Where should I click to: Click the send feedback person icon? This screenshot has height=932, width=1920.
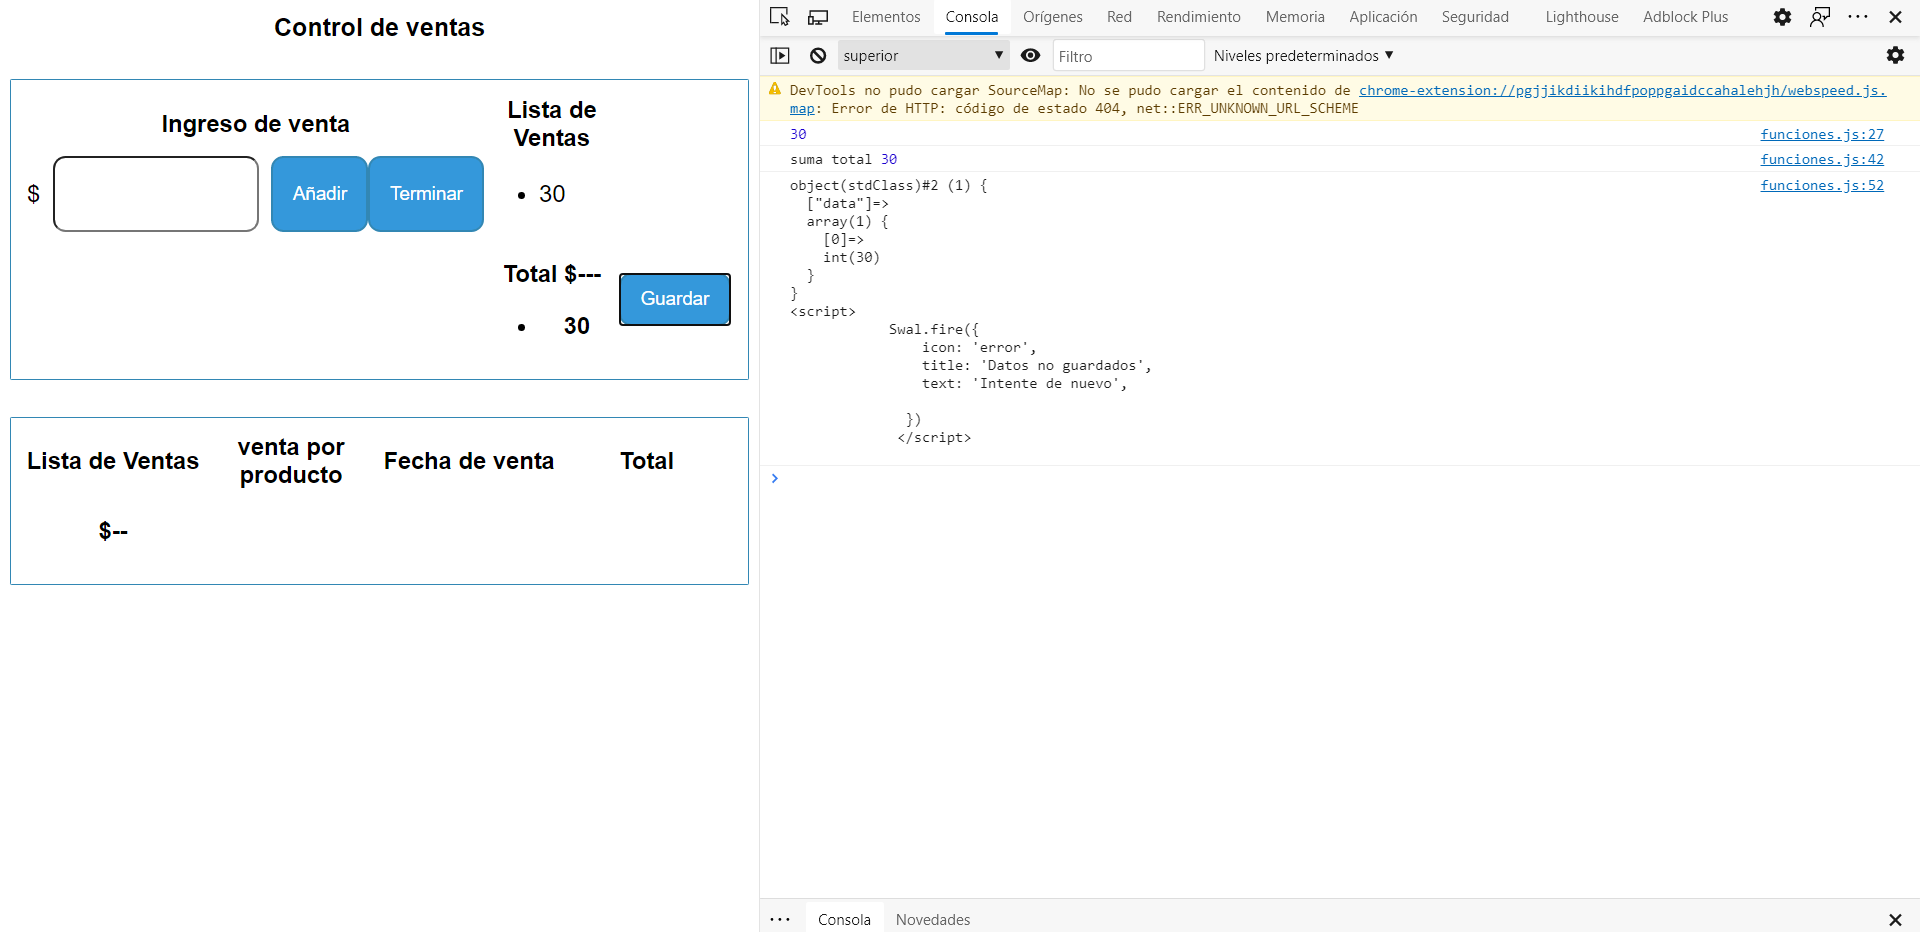click(1820, 17)
